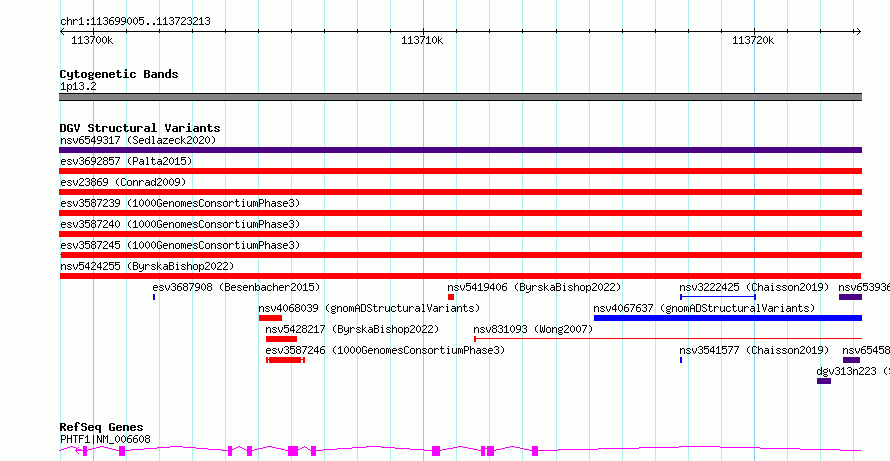This screenshot has width=890, height=461.
Task: Click the nsv5424255 (ByrskaBishop2022) label
Action: click(x=147, y=266)
